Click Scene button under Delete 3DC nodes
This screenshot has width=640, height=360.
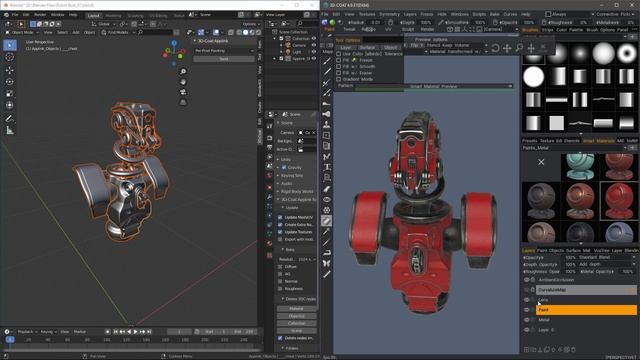pyautogui.click(x=296, y=331)
